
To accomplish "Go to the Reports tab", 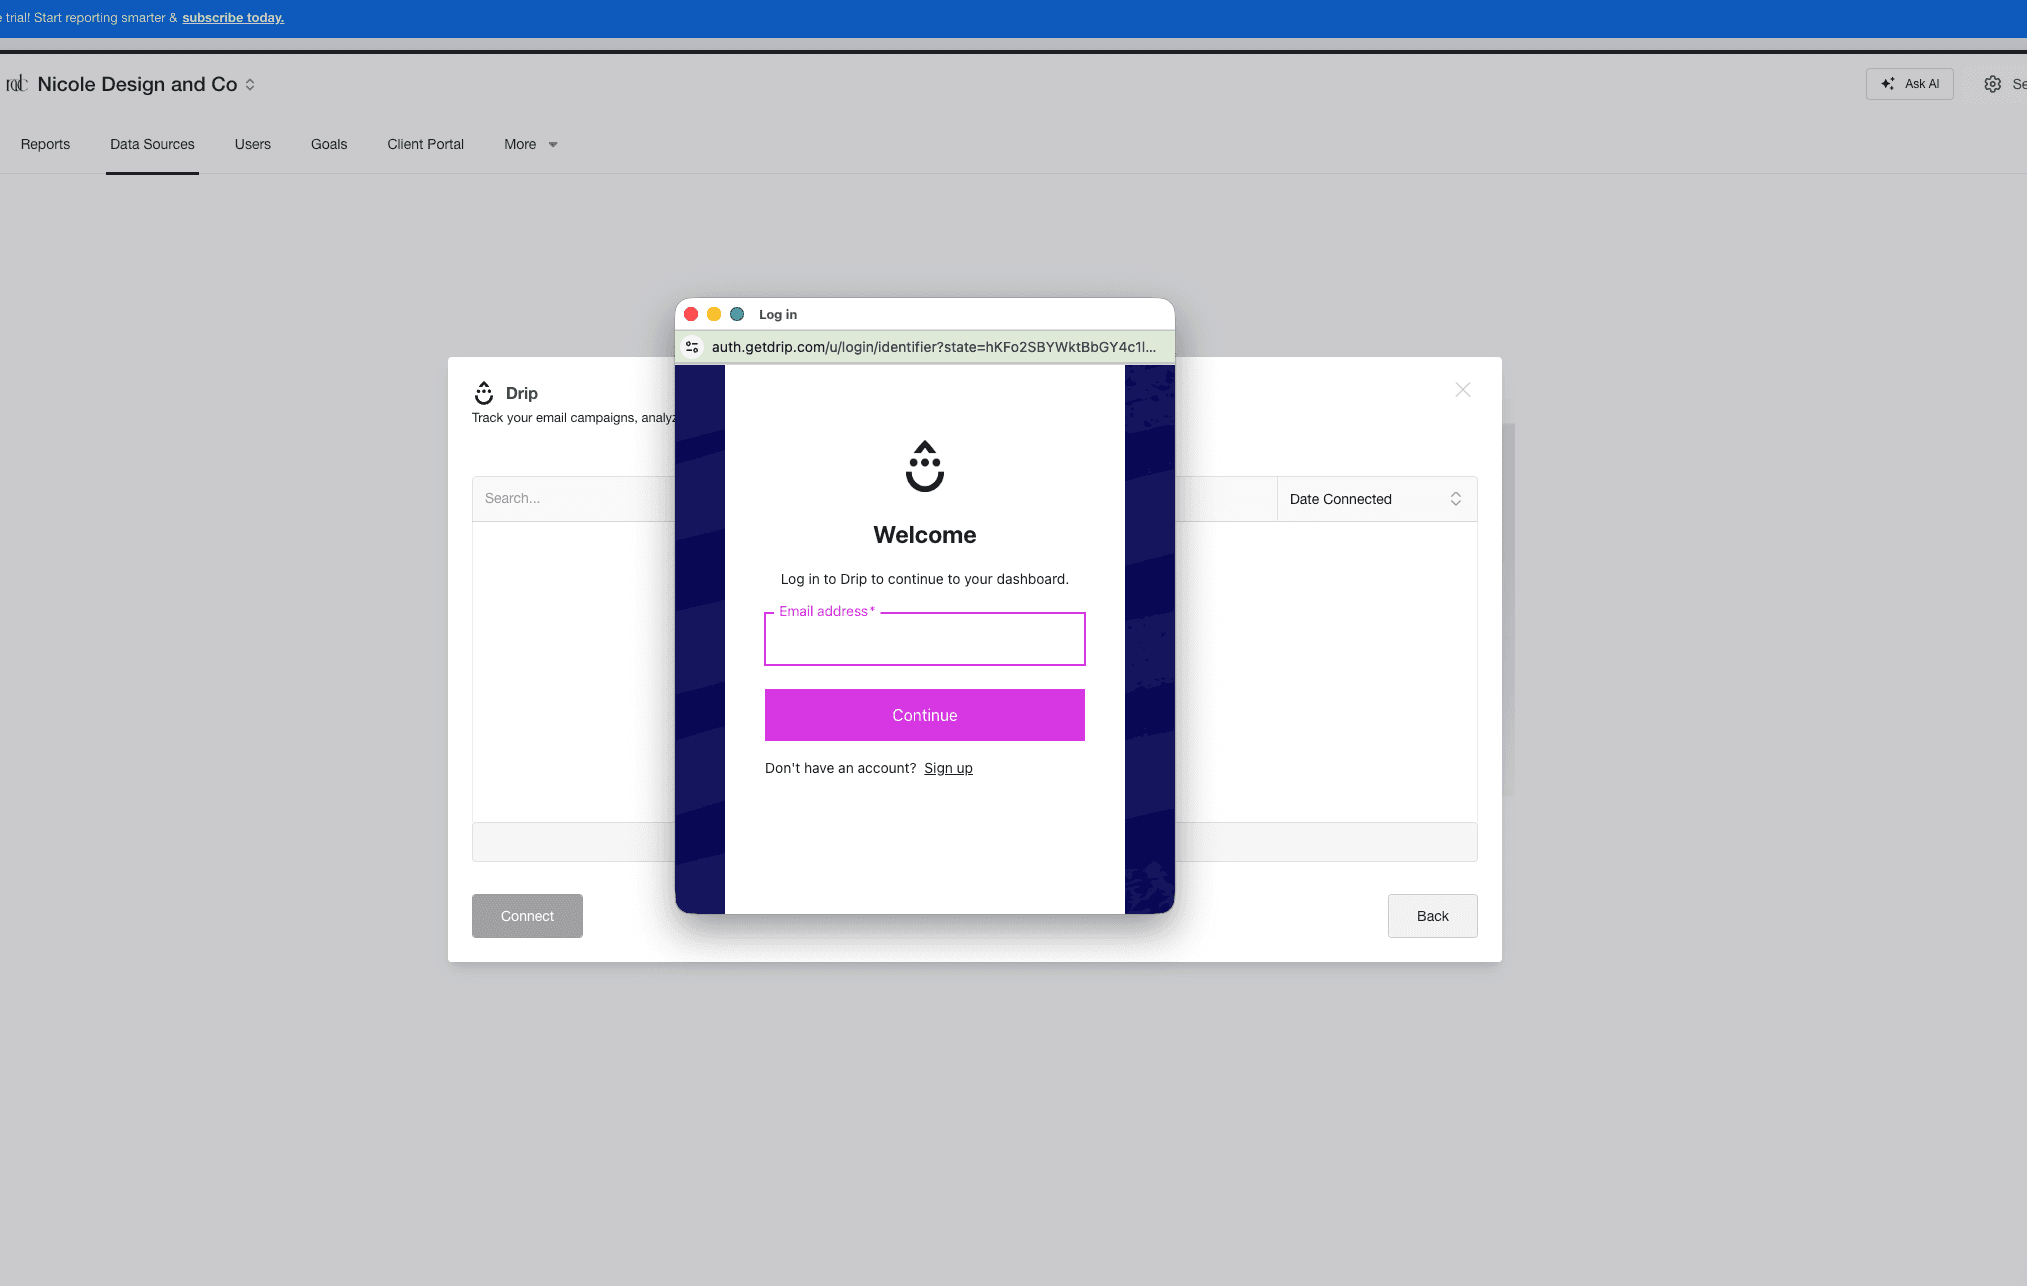I will coord(45,144).
